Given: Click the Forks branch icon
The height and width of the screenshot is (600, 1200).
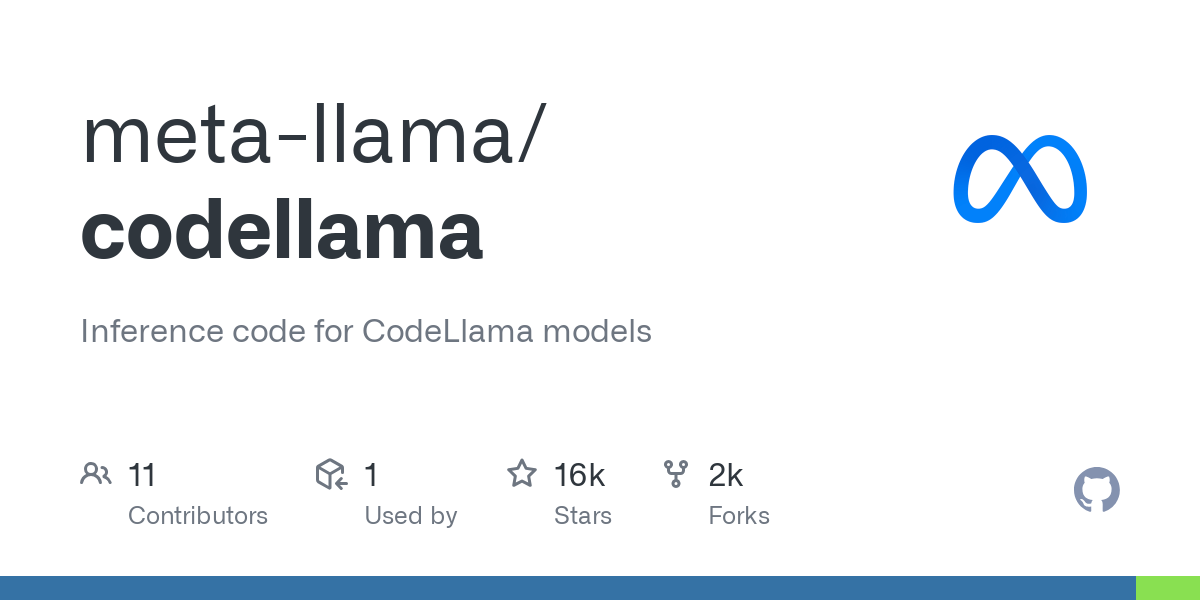Looking at the screenshot, I should 676,474.
